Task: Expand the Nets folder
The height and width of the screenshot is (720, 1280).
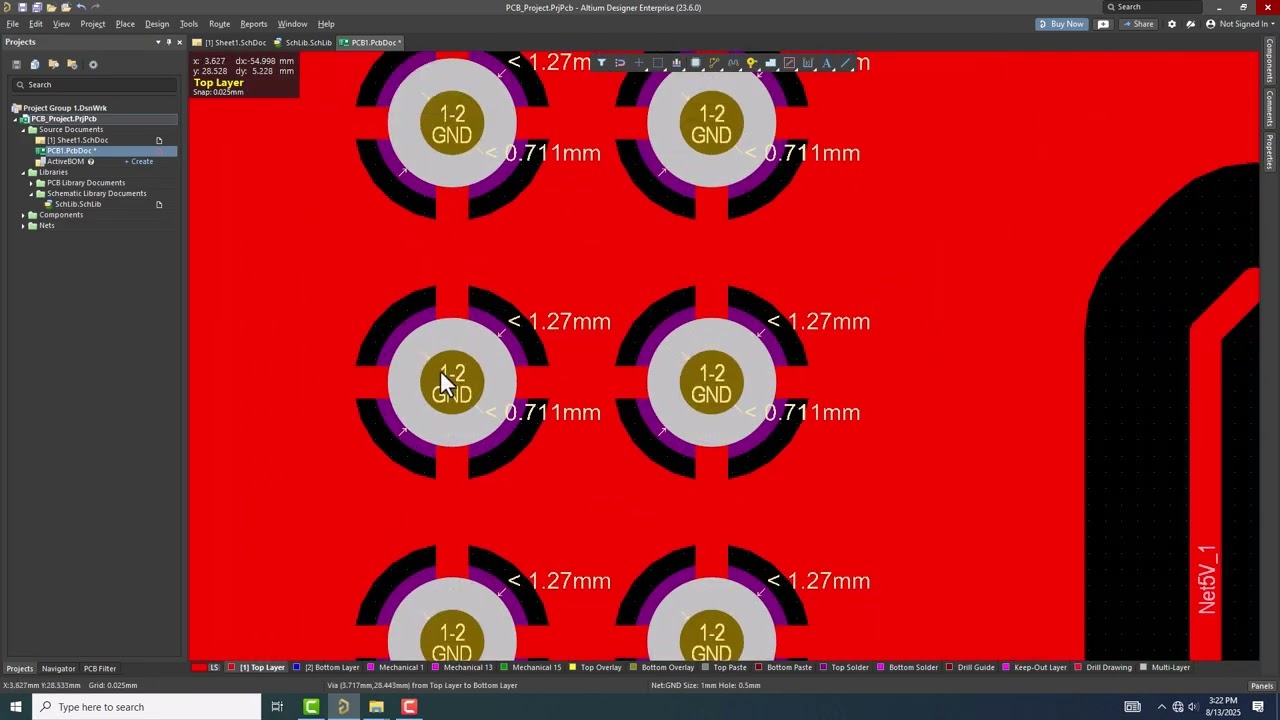Action: 23,226
